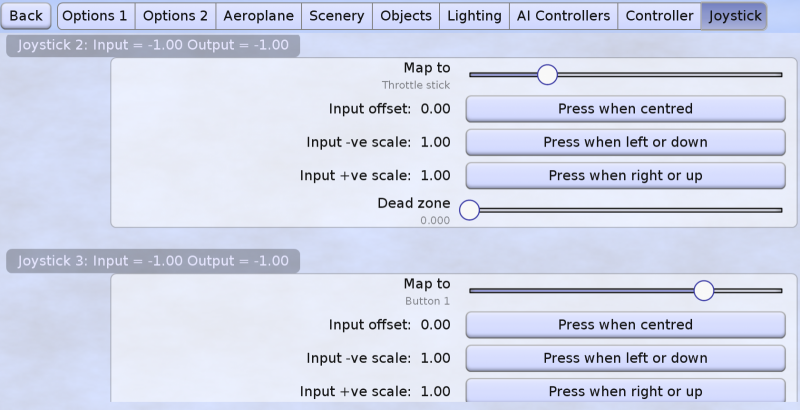Image resolution: width=800 pixels, height=410 pixels.
Task: Open the Options 1 tab
Action: pyautogui.click(x=95, y=16)
